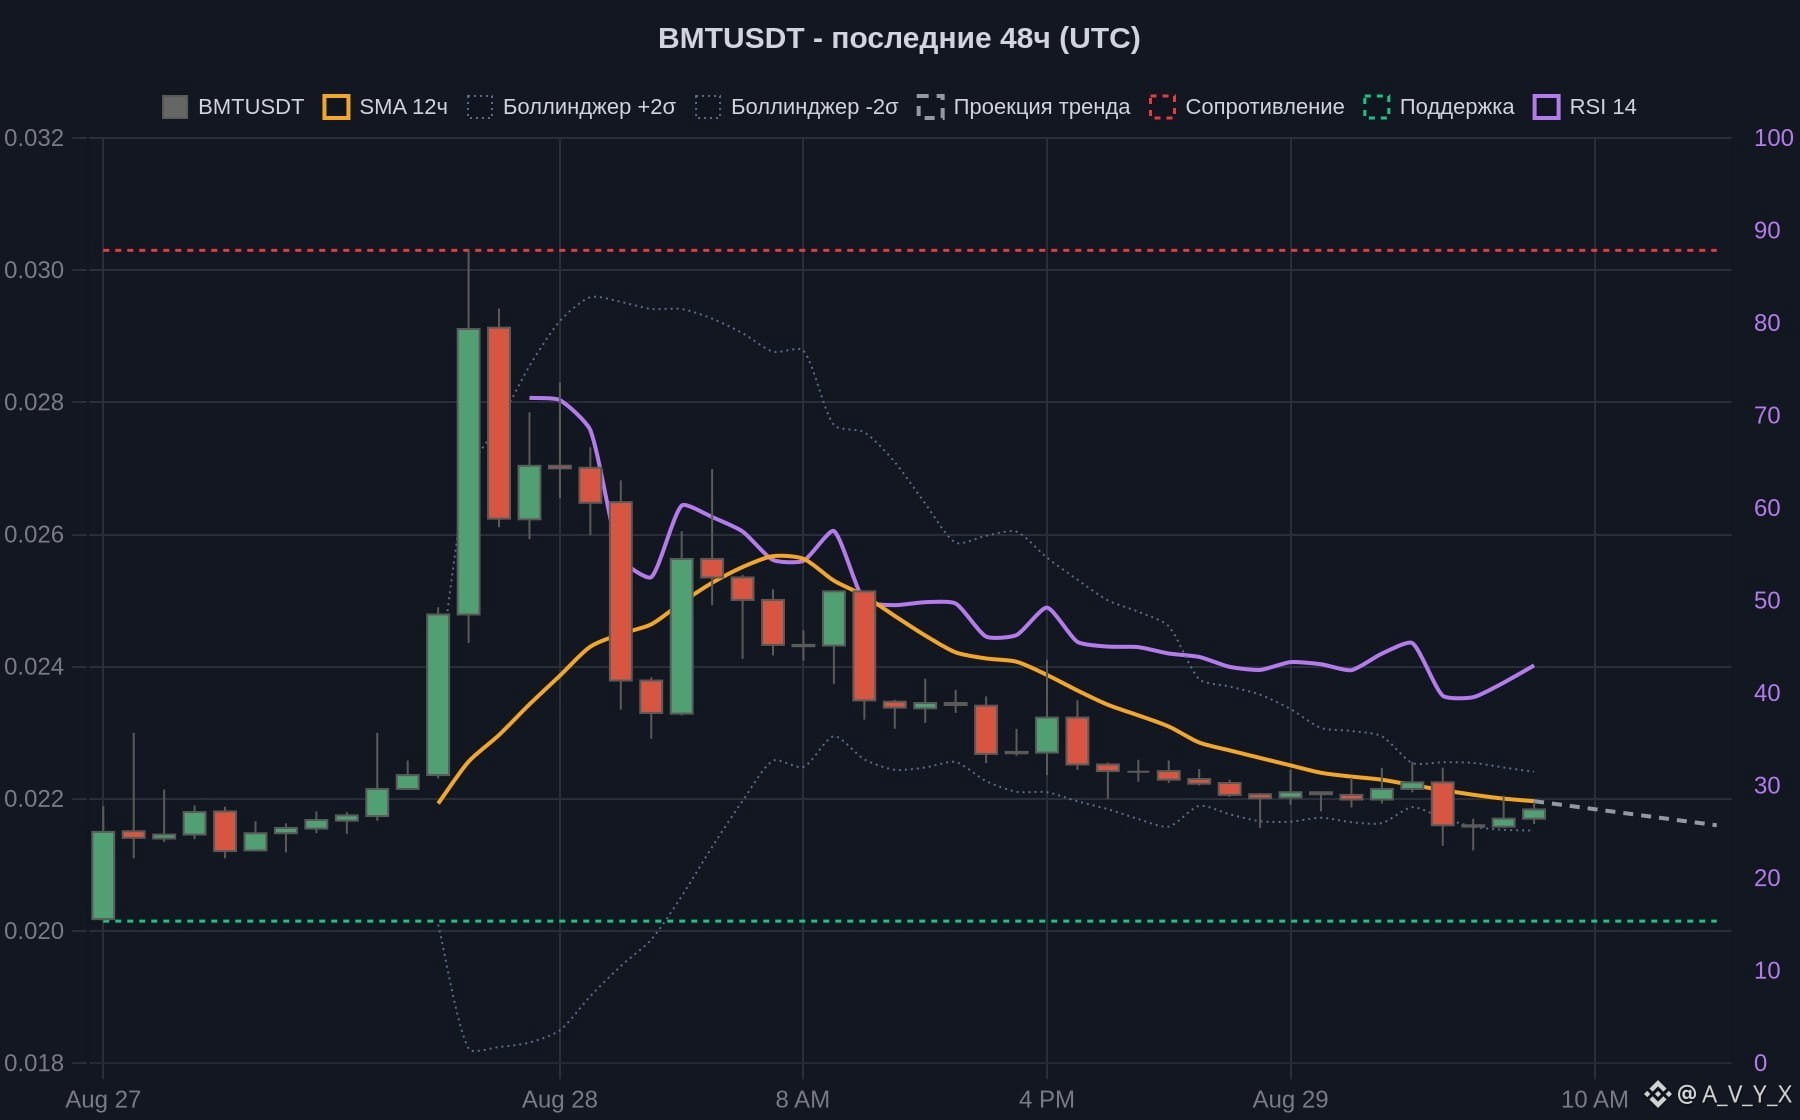Screen dimensions: 1800x1120
Task: Click the RSI axis value 70
Action: click(1767, 415)
